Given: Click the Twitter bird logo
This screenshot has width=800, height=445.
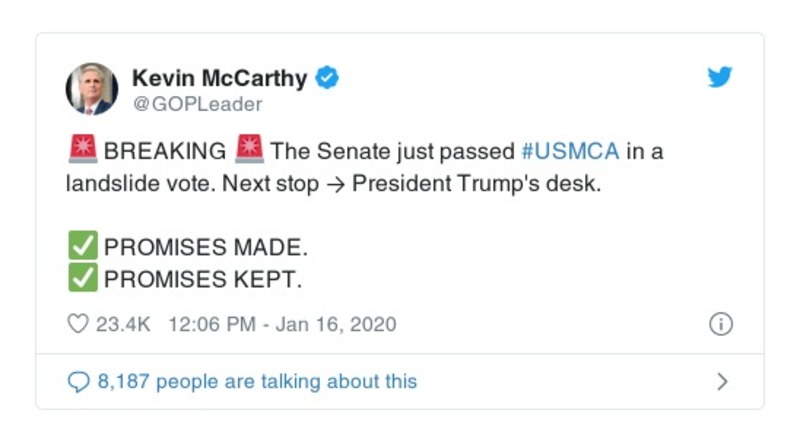Looking at the screenshot, I should [x=720, y=78].
